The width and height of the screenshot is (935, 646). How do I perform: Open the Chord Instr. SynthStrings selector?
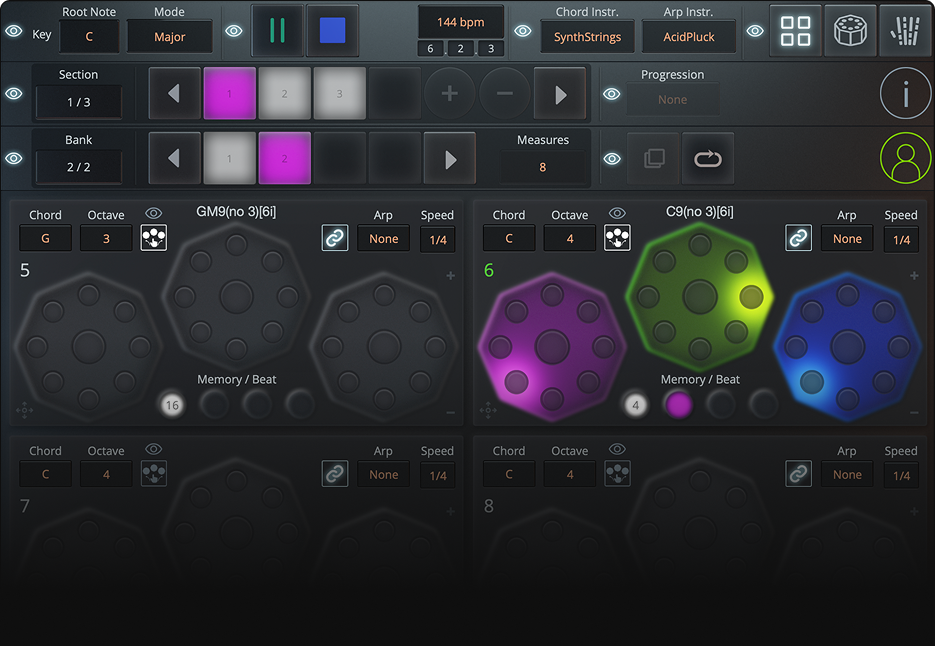587,37
